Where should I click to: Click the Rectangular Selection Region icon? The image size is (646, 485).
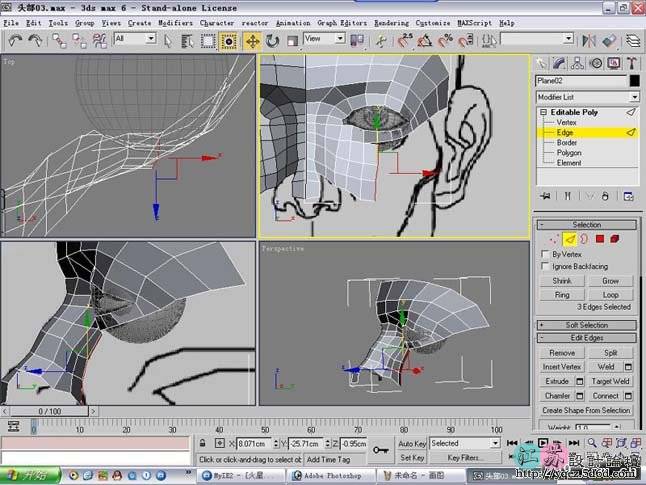208,41
